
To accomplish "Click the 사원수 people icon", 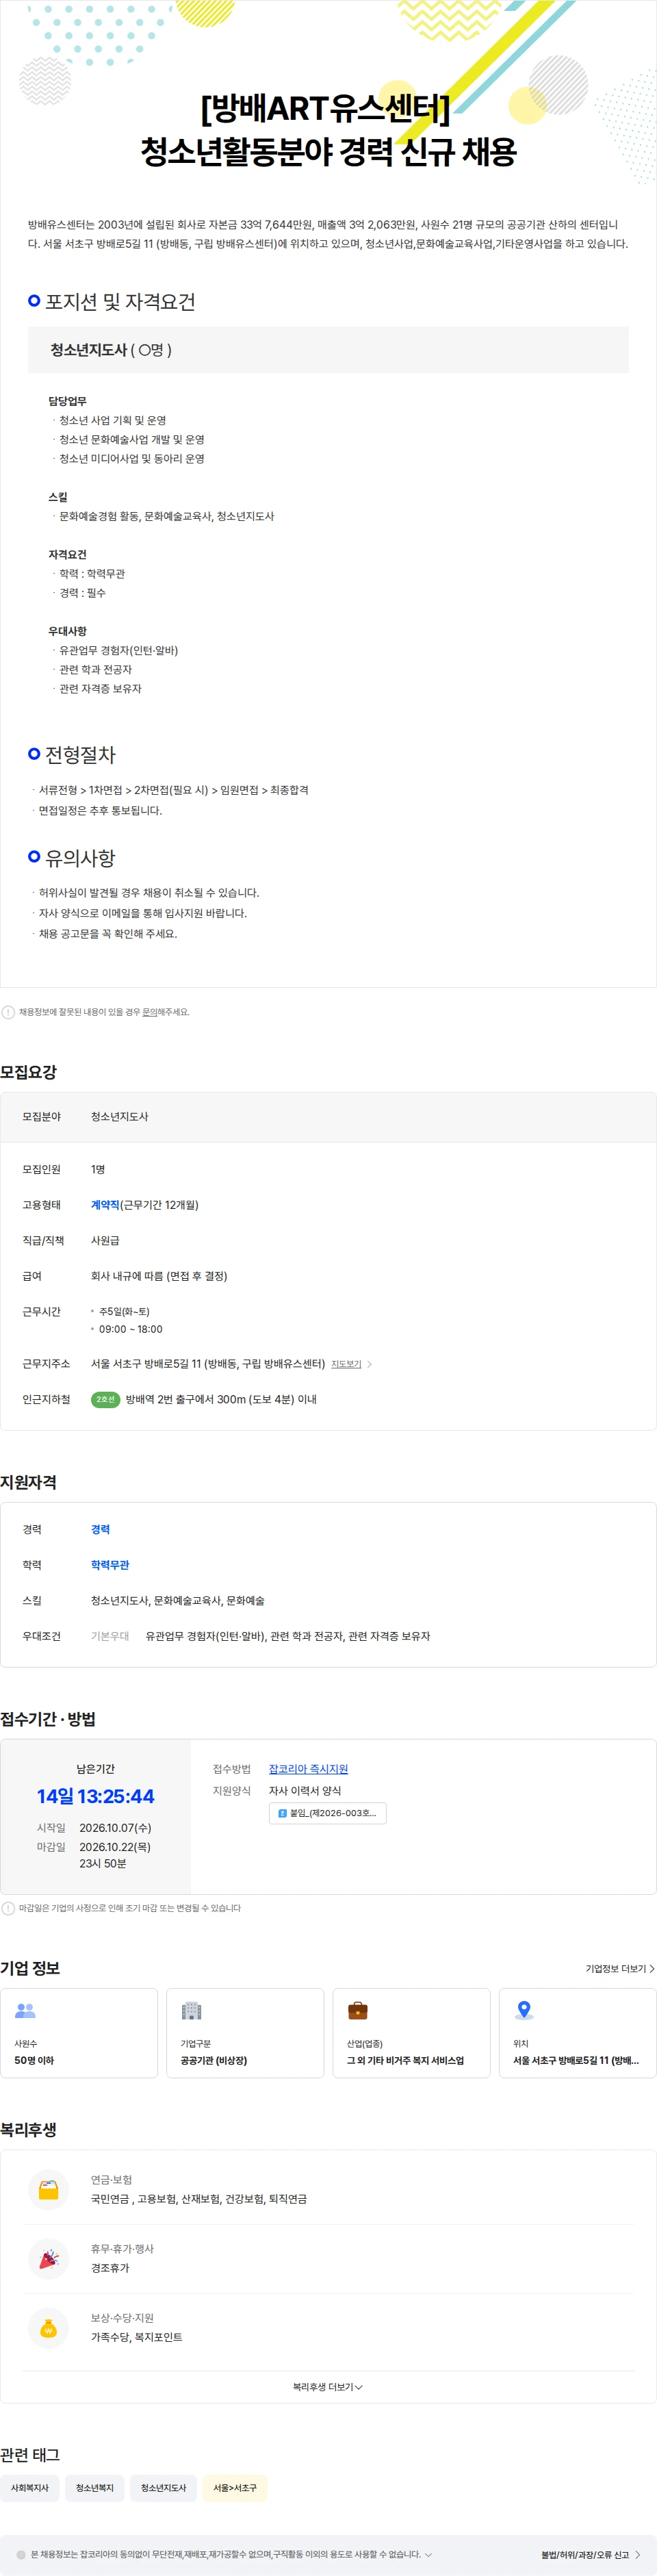I will [25, 2011].
